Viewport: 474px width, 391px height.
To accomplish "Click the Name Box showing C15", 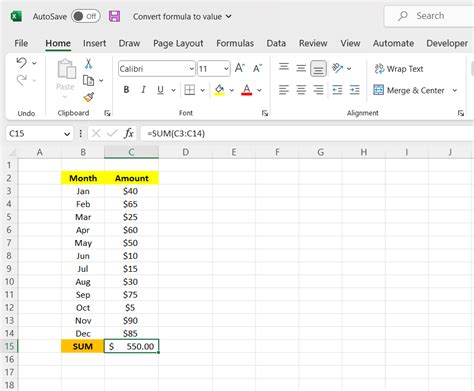I will 39,134.
